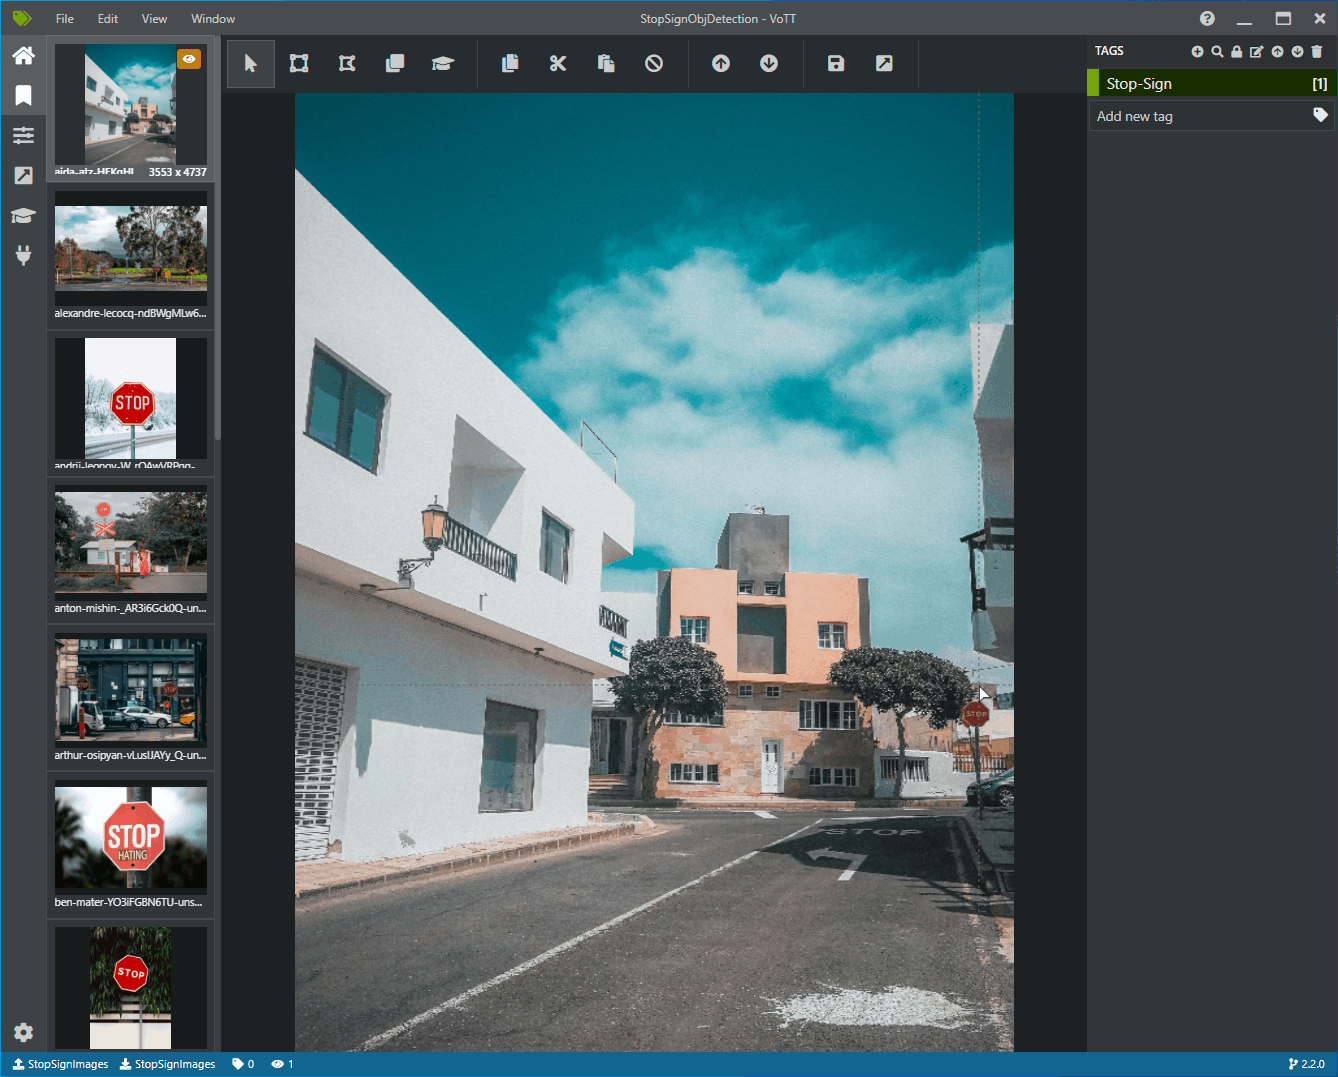This screenshot has height=1077, width=1338.
Task: Paste the copied regions
Action: (x=605, y=63)
